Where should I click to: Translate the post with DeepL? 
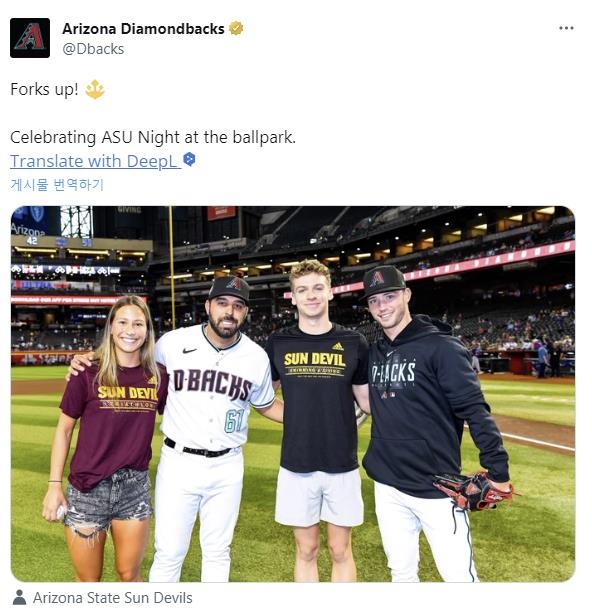[94, 161]
